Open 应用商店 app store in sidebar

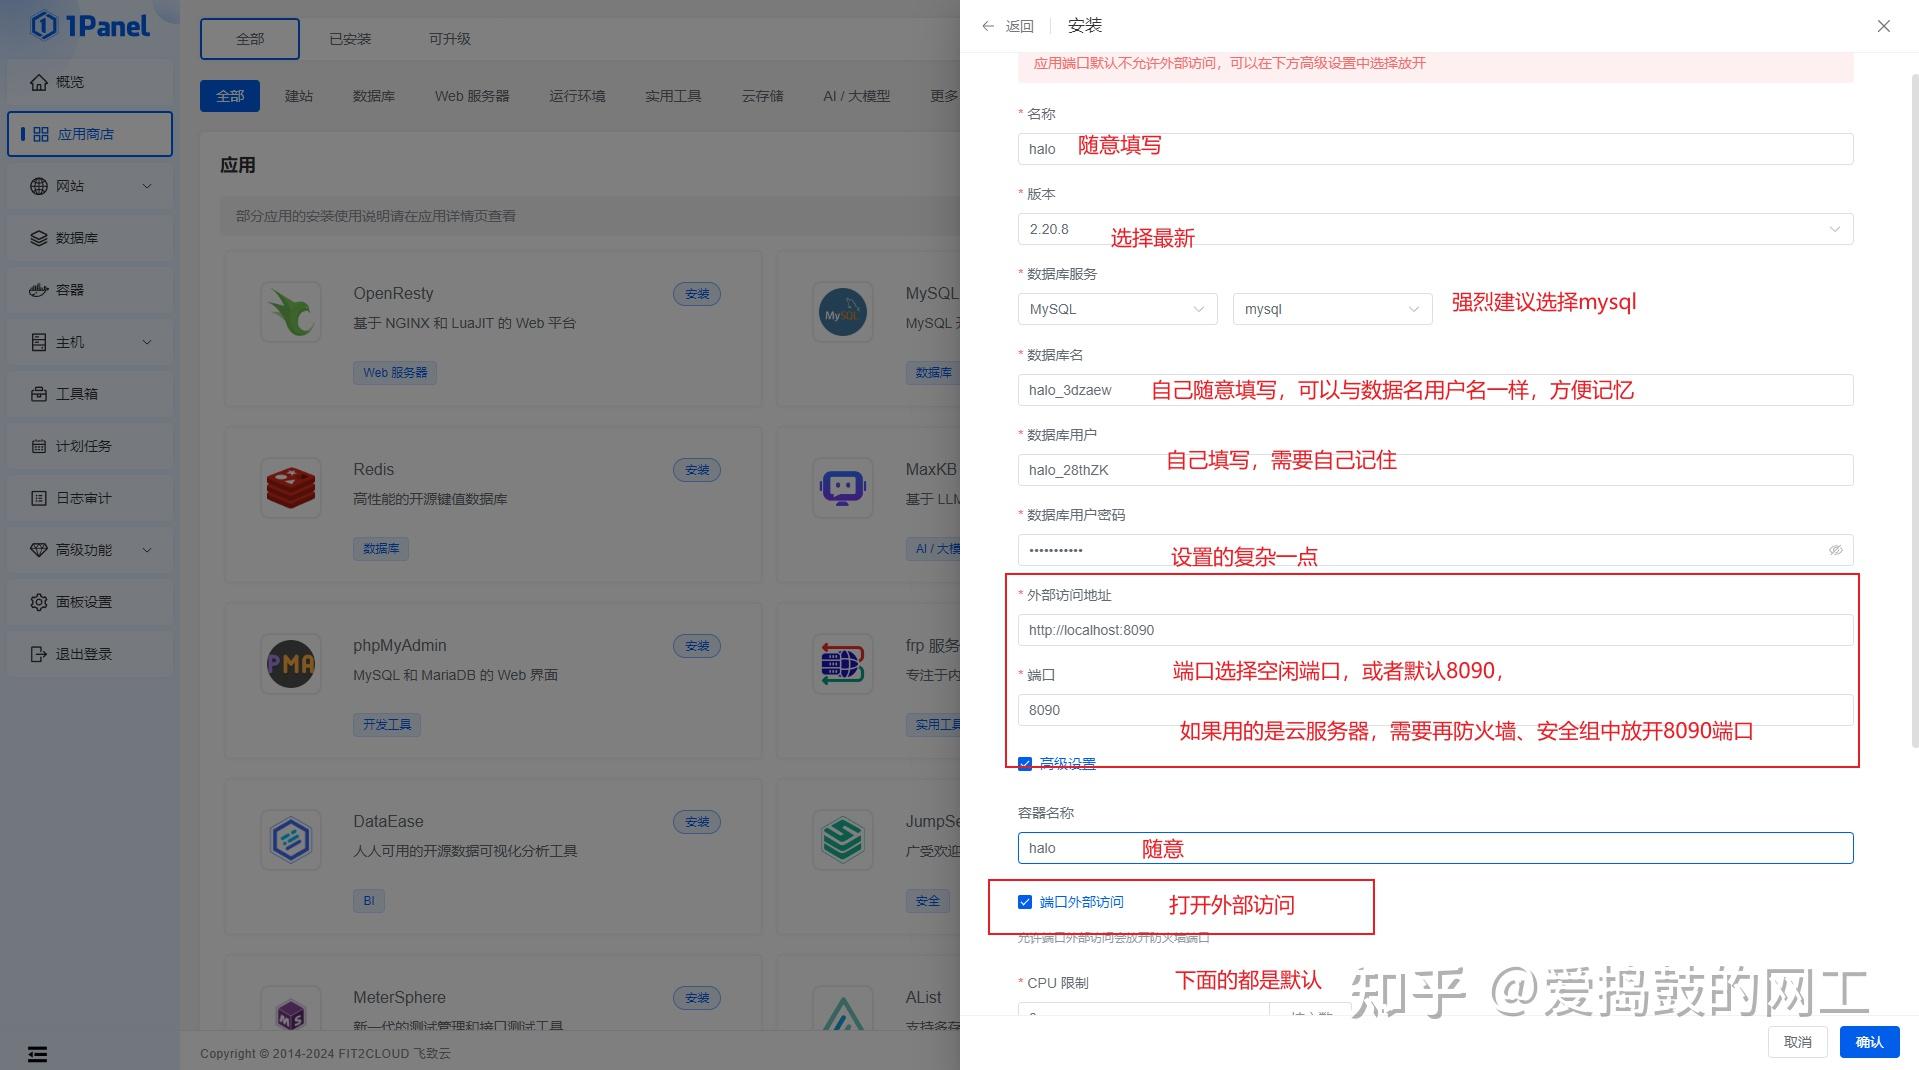[90, 134]
